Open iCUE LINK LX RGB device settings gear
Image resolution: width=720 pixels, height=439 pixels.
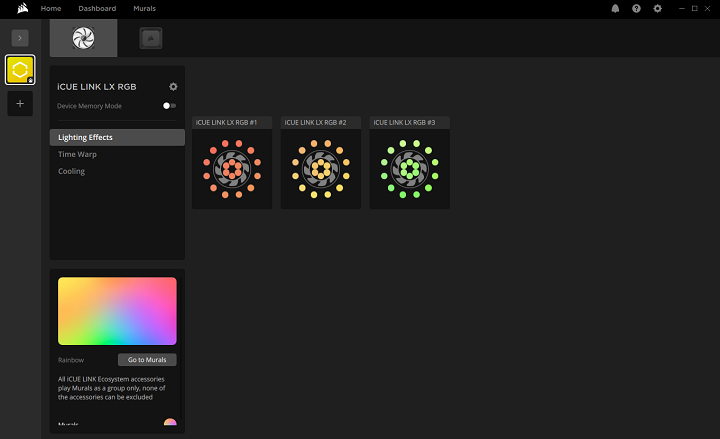(173, 87)
